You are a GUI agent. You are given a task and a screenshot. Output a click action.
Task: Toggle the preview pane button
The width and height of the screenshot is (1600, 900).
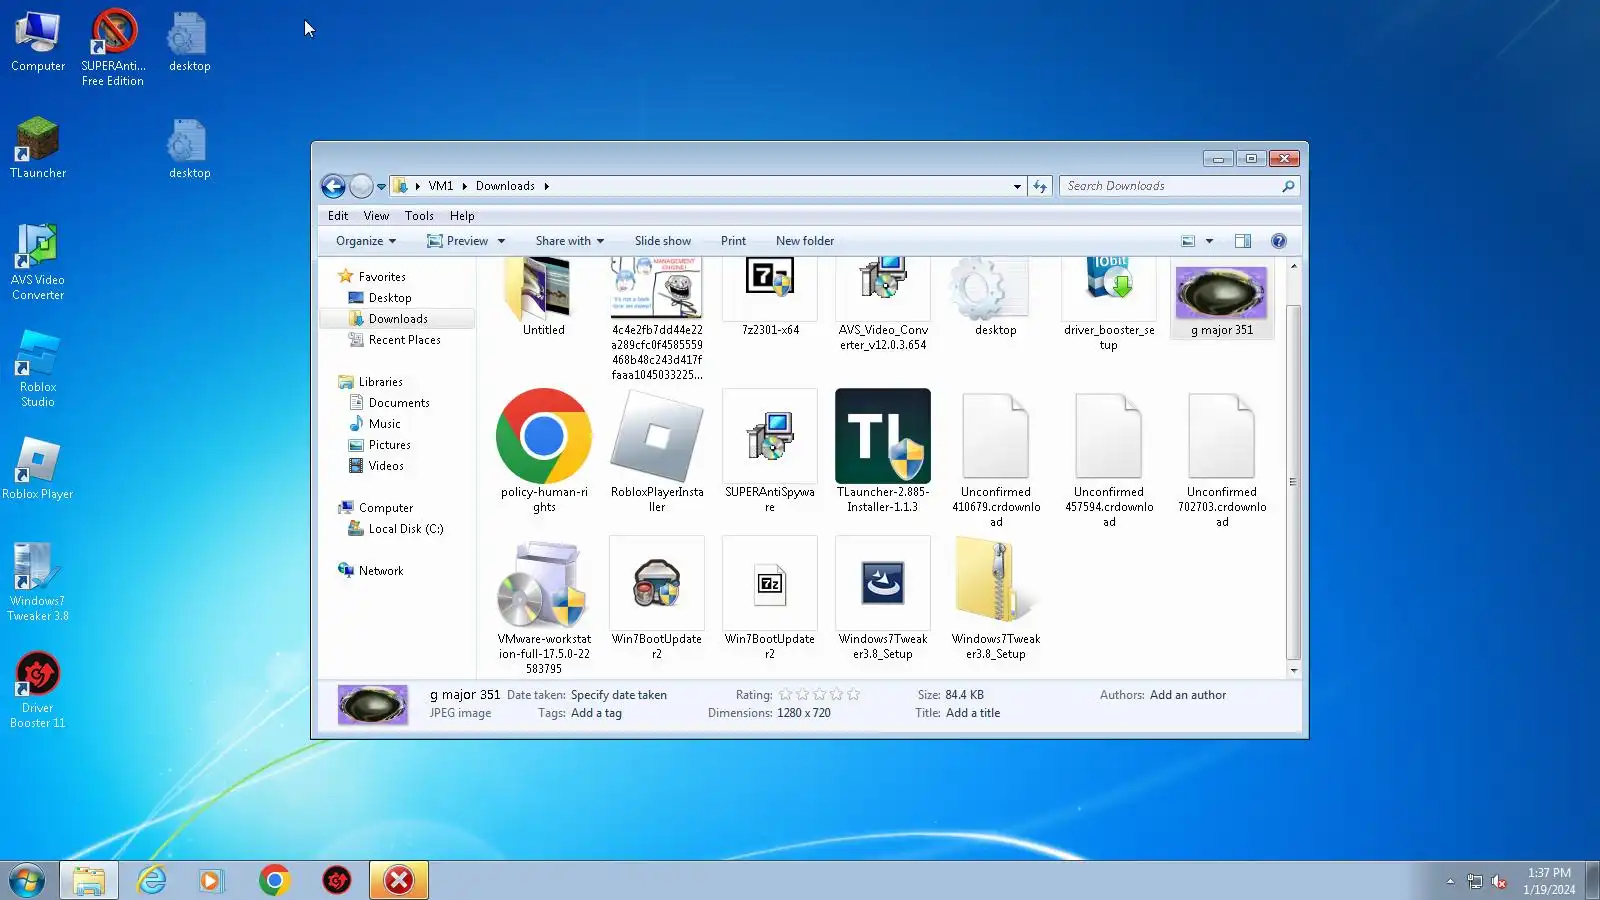[x=1243, y=241]
